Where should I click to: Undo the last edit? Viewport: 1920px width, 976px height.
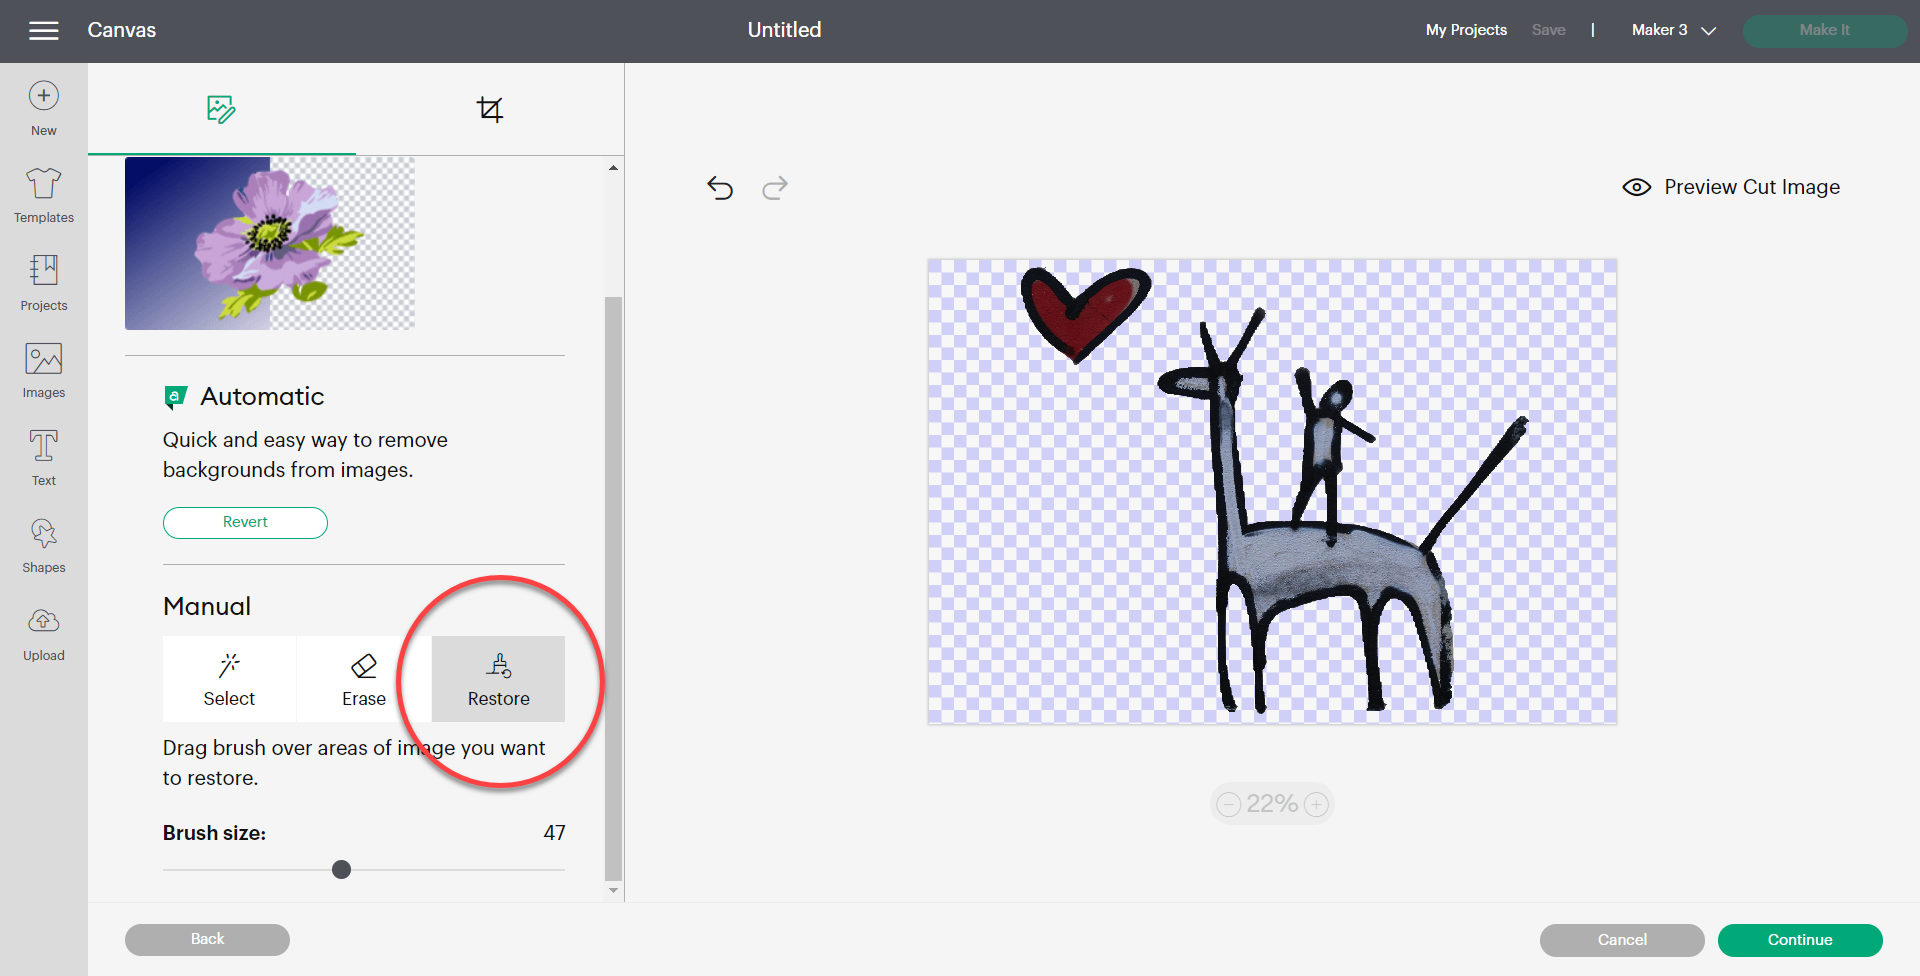pos(720,188)
